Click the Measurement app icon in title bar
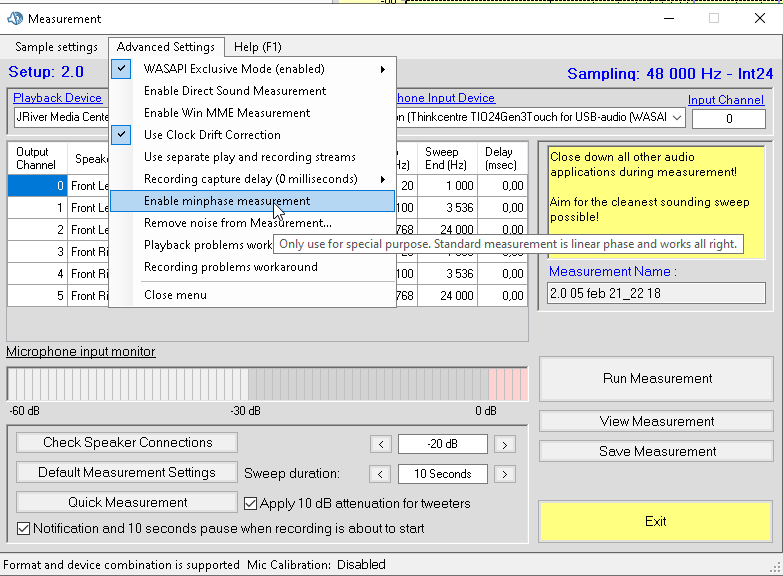783x576 pixels. pyautogui.click(x=15, y=18)
